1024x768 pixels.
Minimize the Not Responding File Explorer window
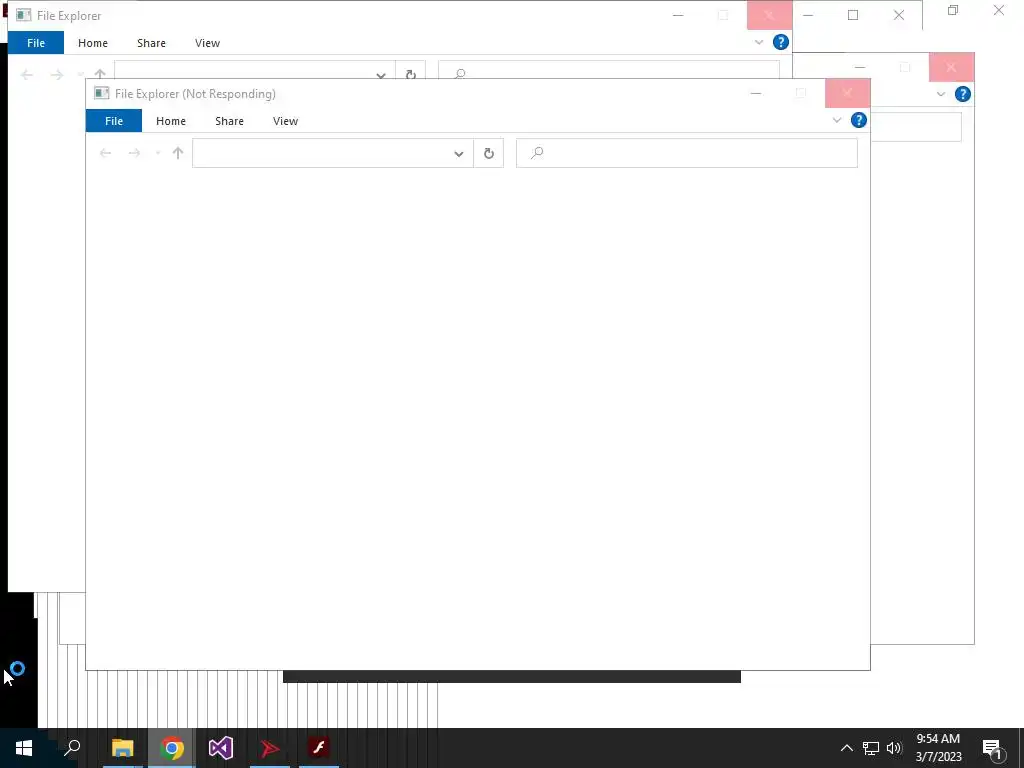pos(756,93)
